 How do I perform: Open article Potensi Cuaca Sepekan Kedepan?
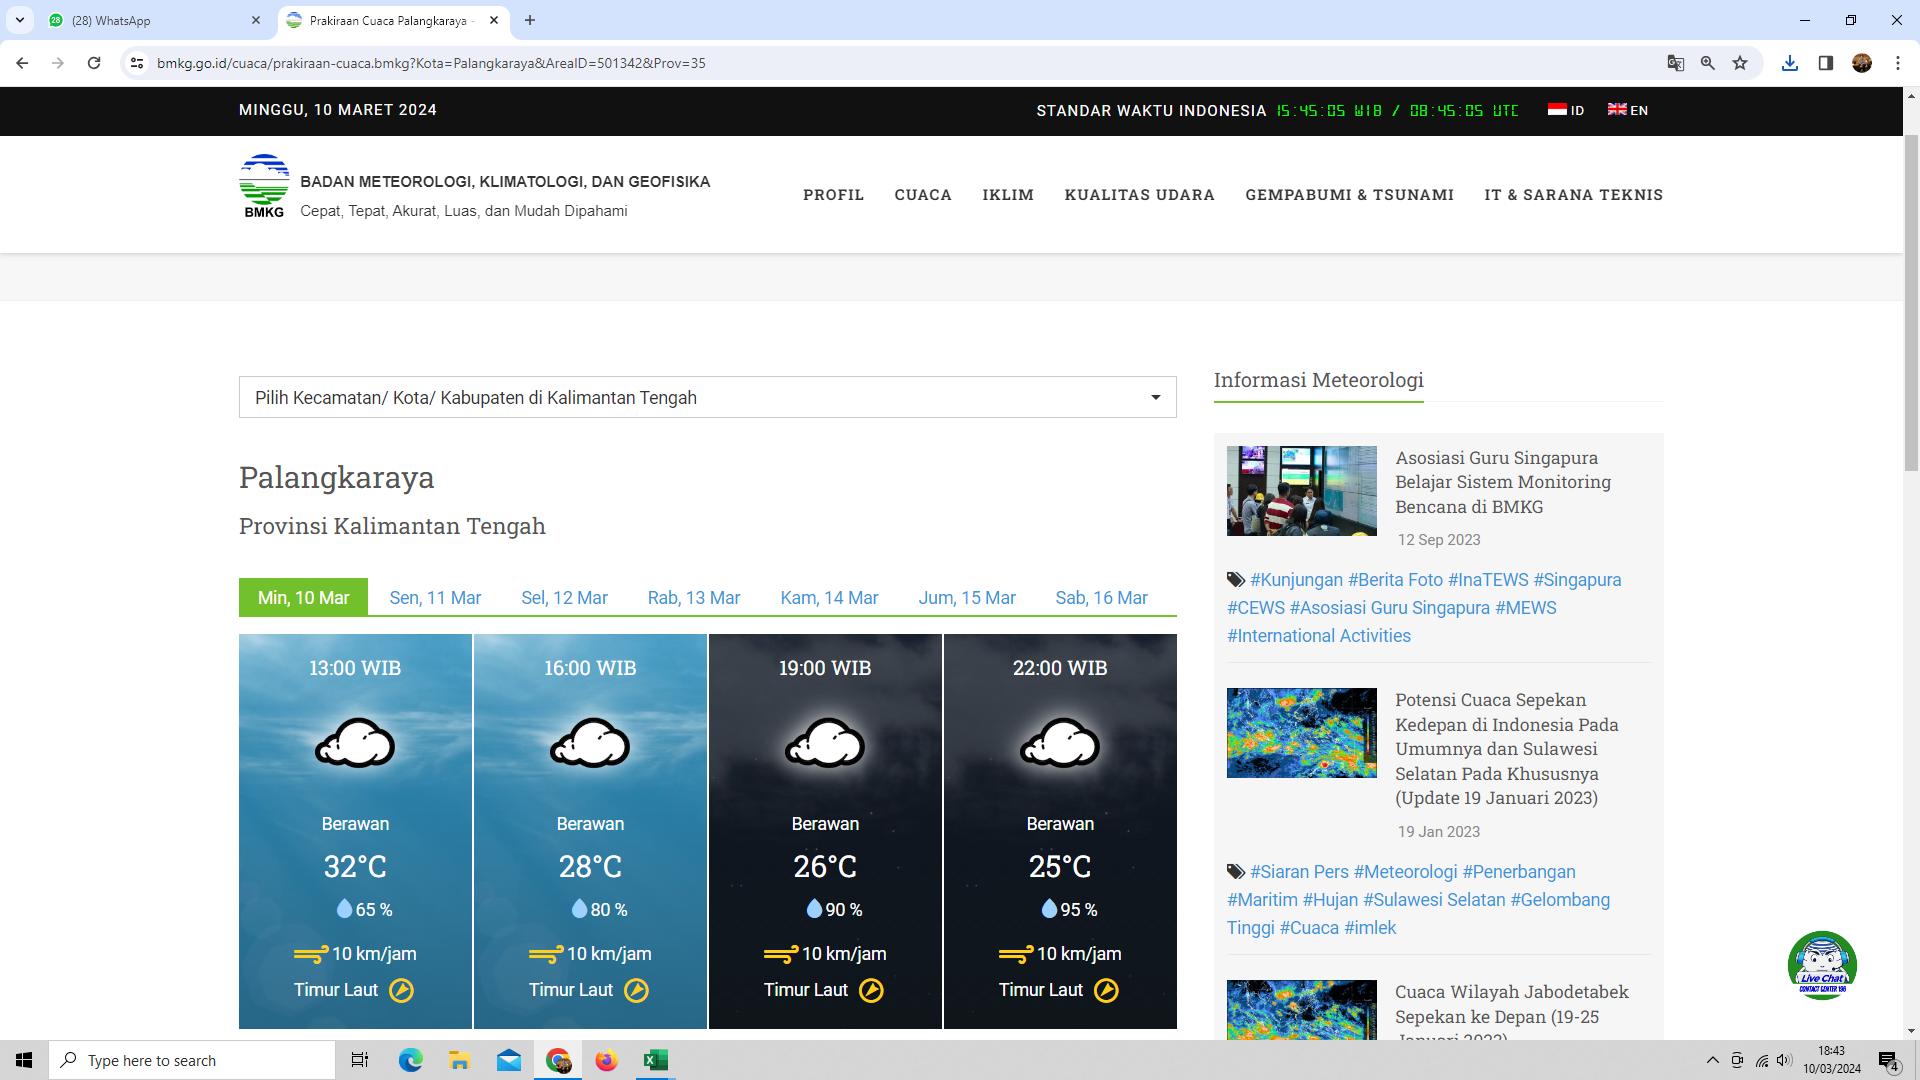coord(1507,749)
